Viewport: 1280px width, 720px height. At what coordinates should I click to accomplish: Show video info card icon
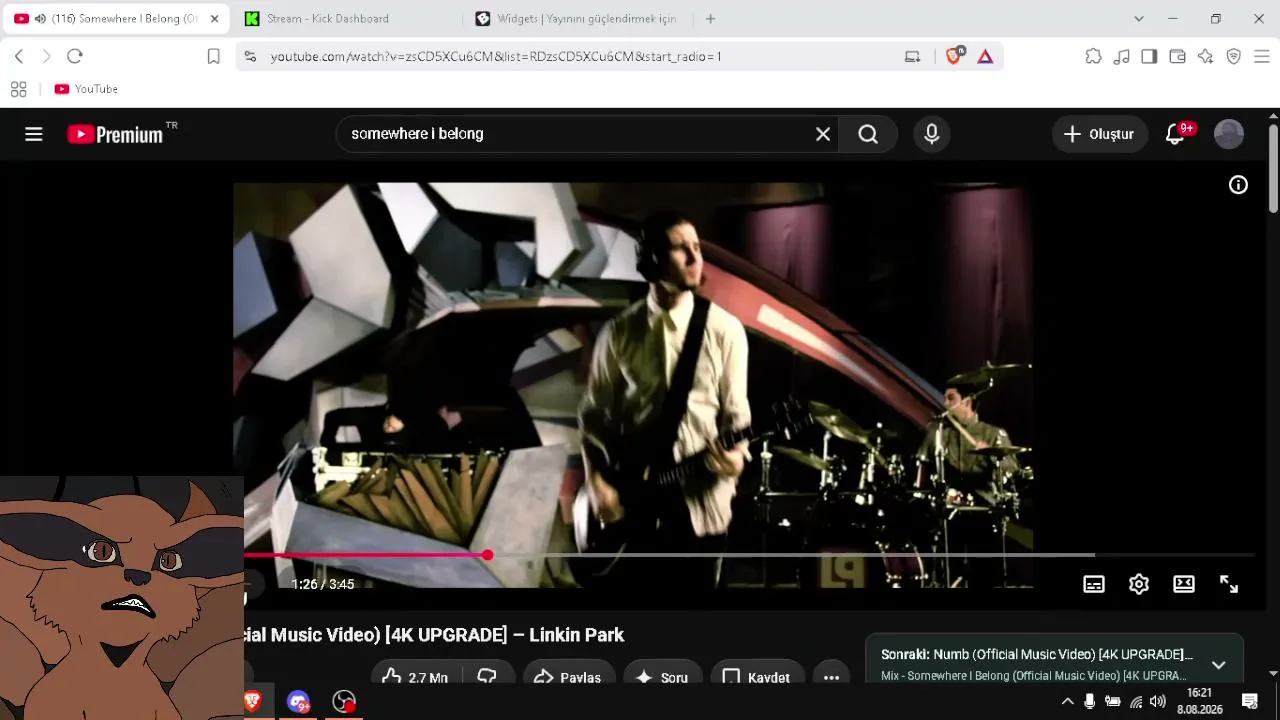point(1238,184)
